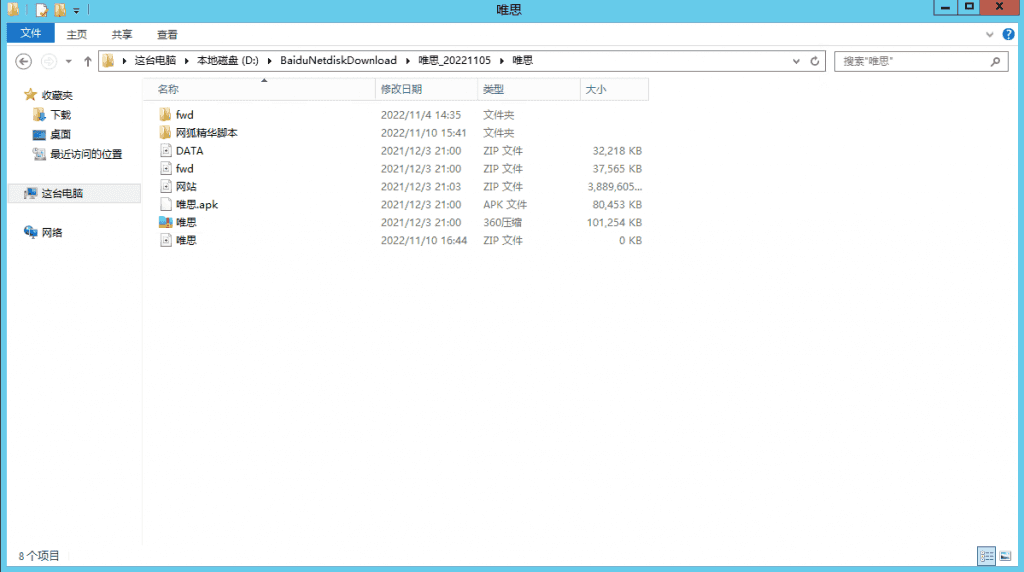The image size is (1024, 572).
Task: Sort by 名称 column header
Action: (259, 89)
